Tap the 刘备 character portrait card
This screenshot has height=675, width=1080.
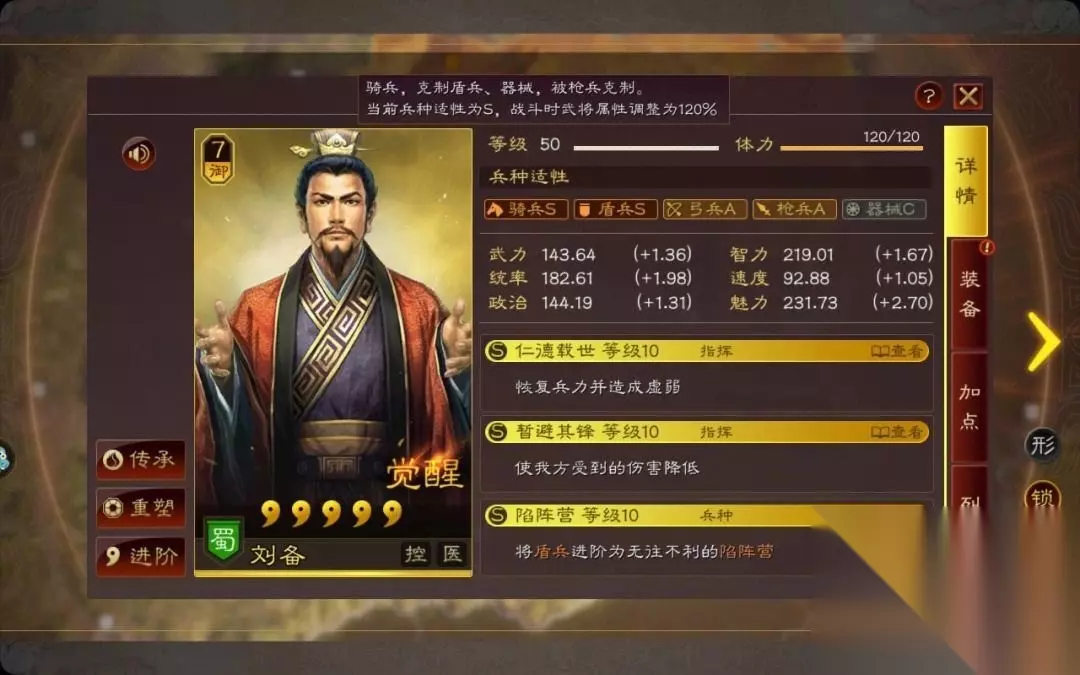tap(333, 352)
